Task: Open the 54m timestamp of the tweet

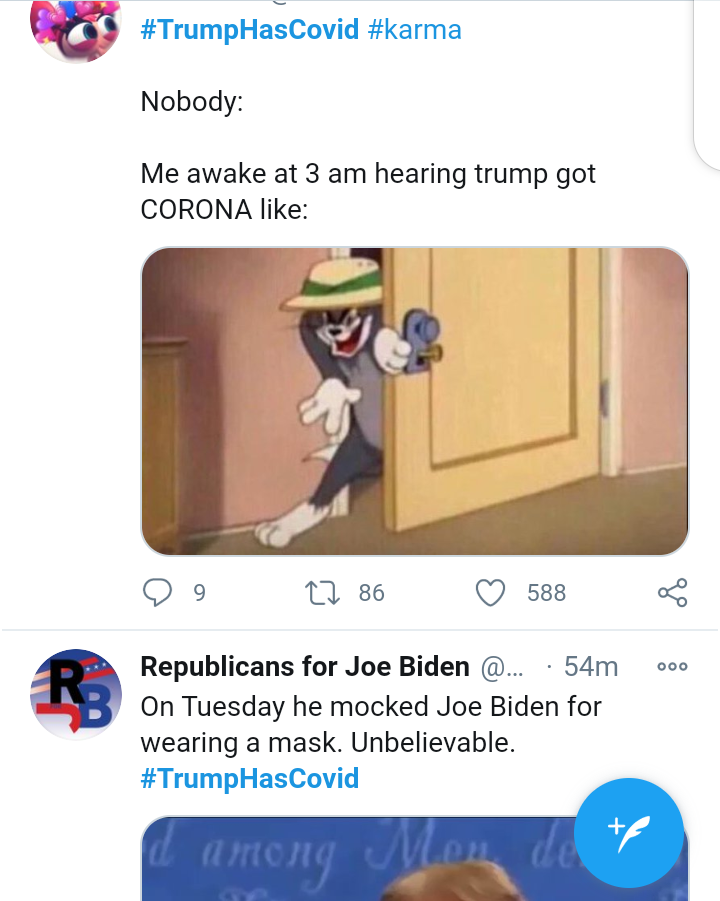Action: click(x=591, y=667)
